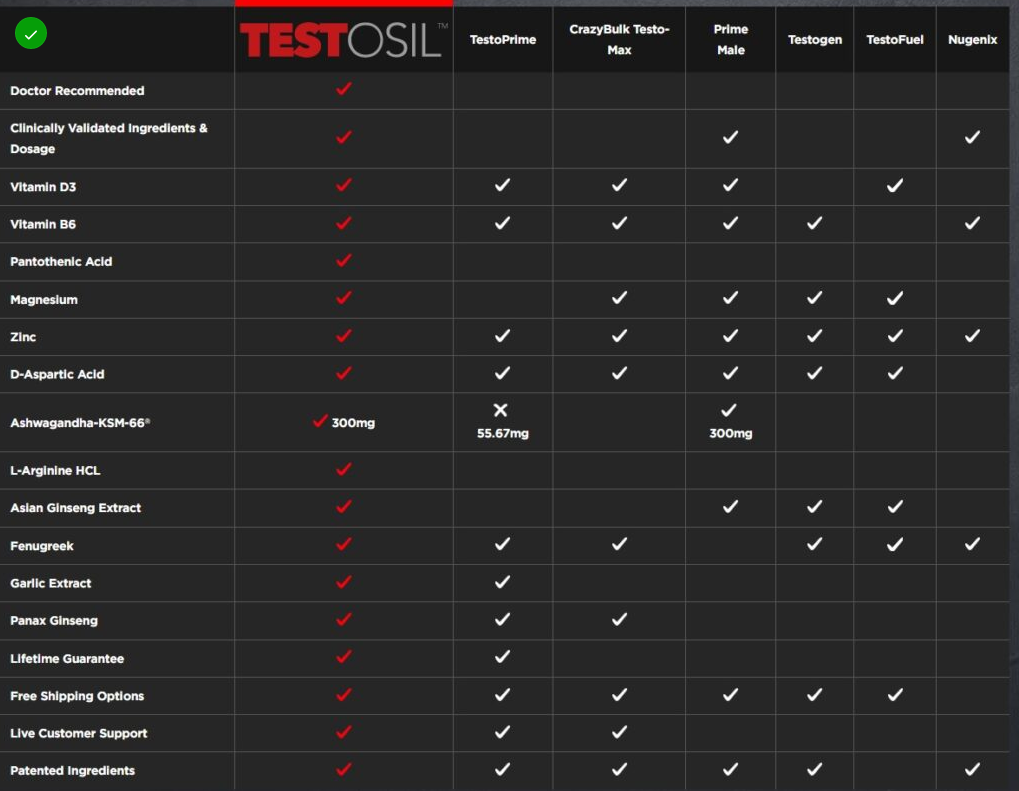Click TestoFuel checkmark in Magnesium row
This screenshot has width=1019, height=791.
(x=895, y=298)
